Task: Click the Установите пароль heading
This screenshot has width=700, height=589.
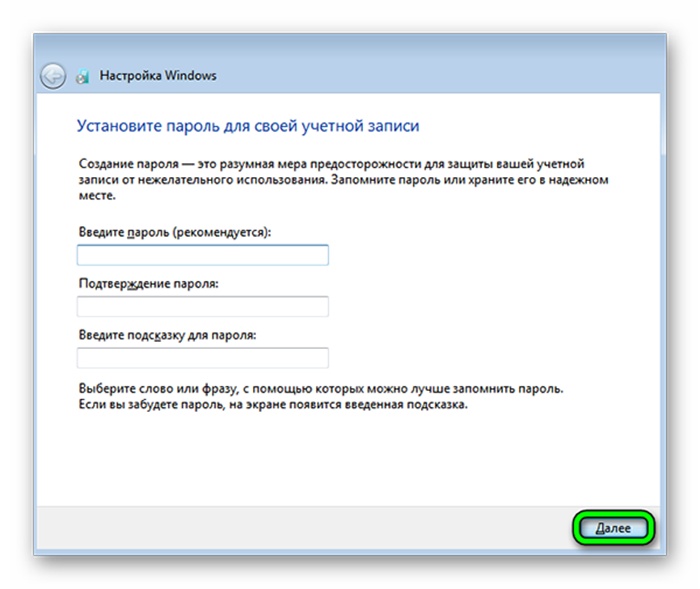Action: pyautogui.click(x=247, y=127)
